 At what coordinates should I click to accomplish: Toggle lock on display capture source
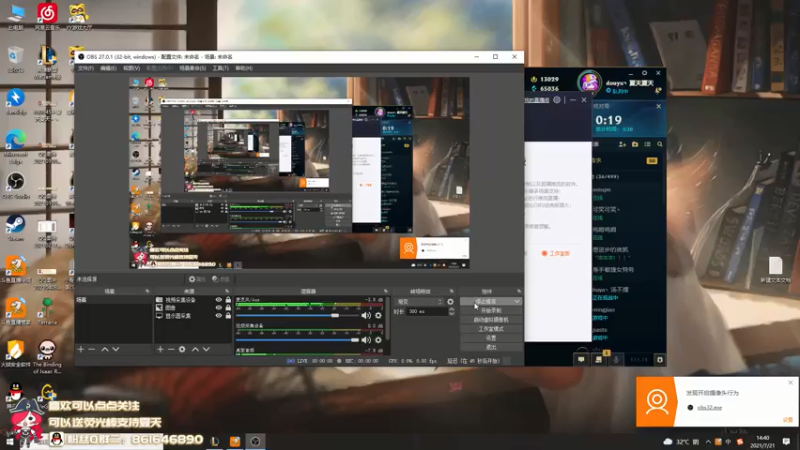[x=228, y=316]
